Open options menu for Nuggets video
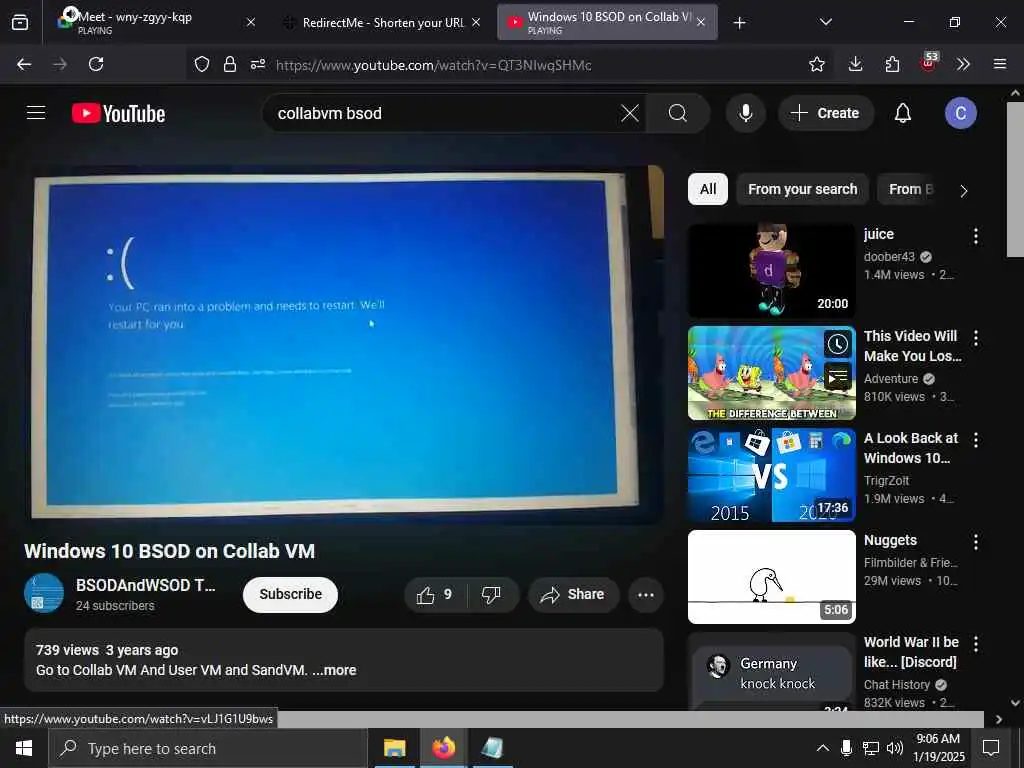 pyautogui.click(x=976, y=541)
